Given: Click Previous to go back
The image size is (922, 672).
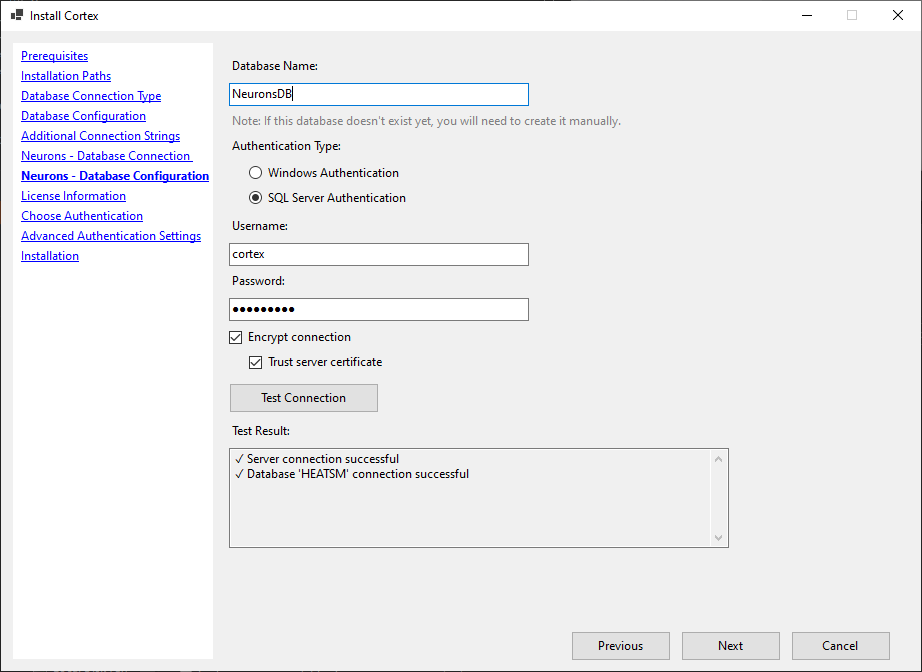Looking at the screenshot, I should (620, 645).
